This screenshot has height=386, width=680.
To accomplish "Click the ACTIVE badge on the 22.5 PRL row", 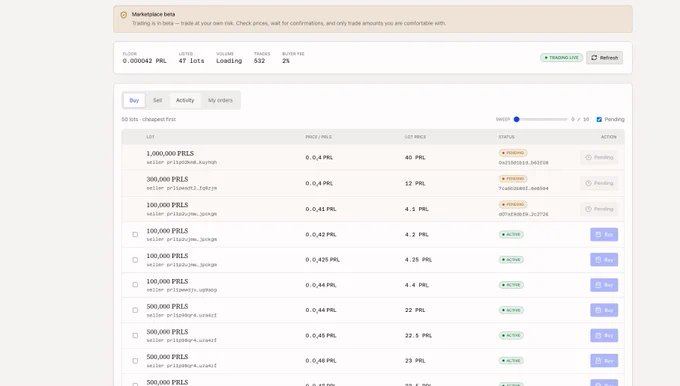I will click(511, 336).
